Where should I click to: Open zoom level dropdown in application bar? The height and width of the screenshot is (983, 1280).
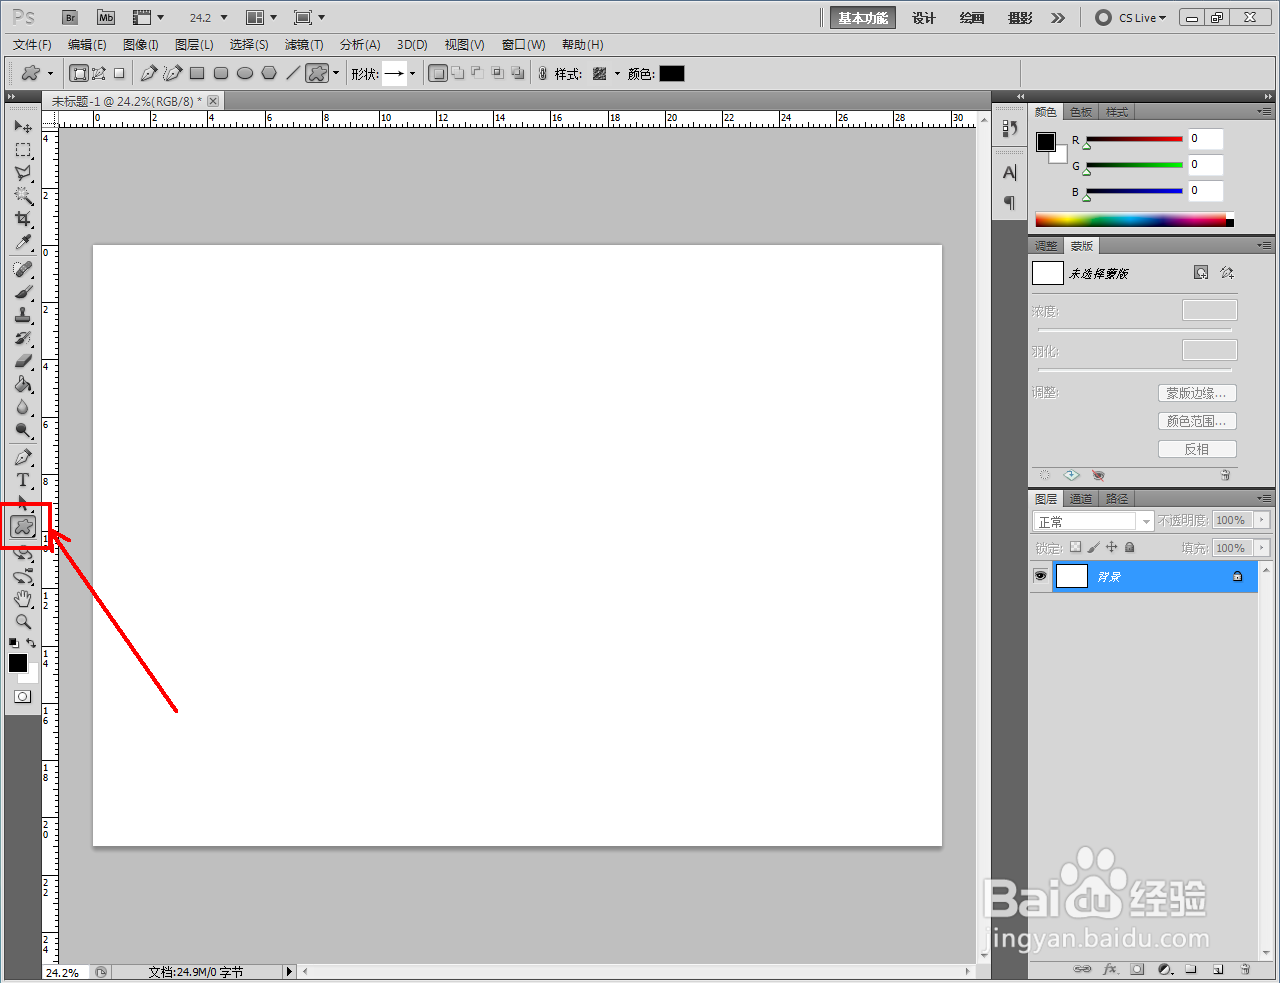tap(224, 18)
